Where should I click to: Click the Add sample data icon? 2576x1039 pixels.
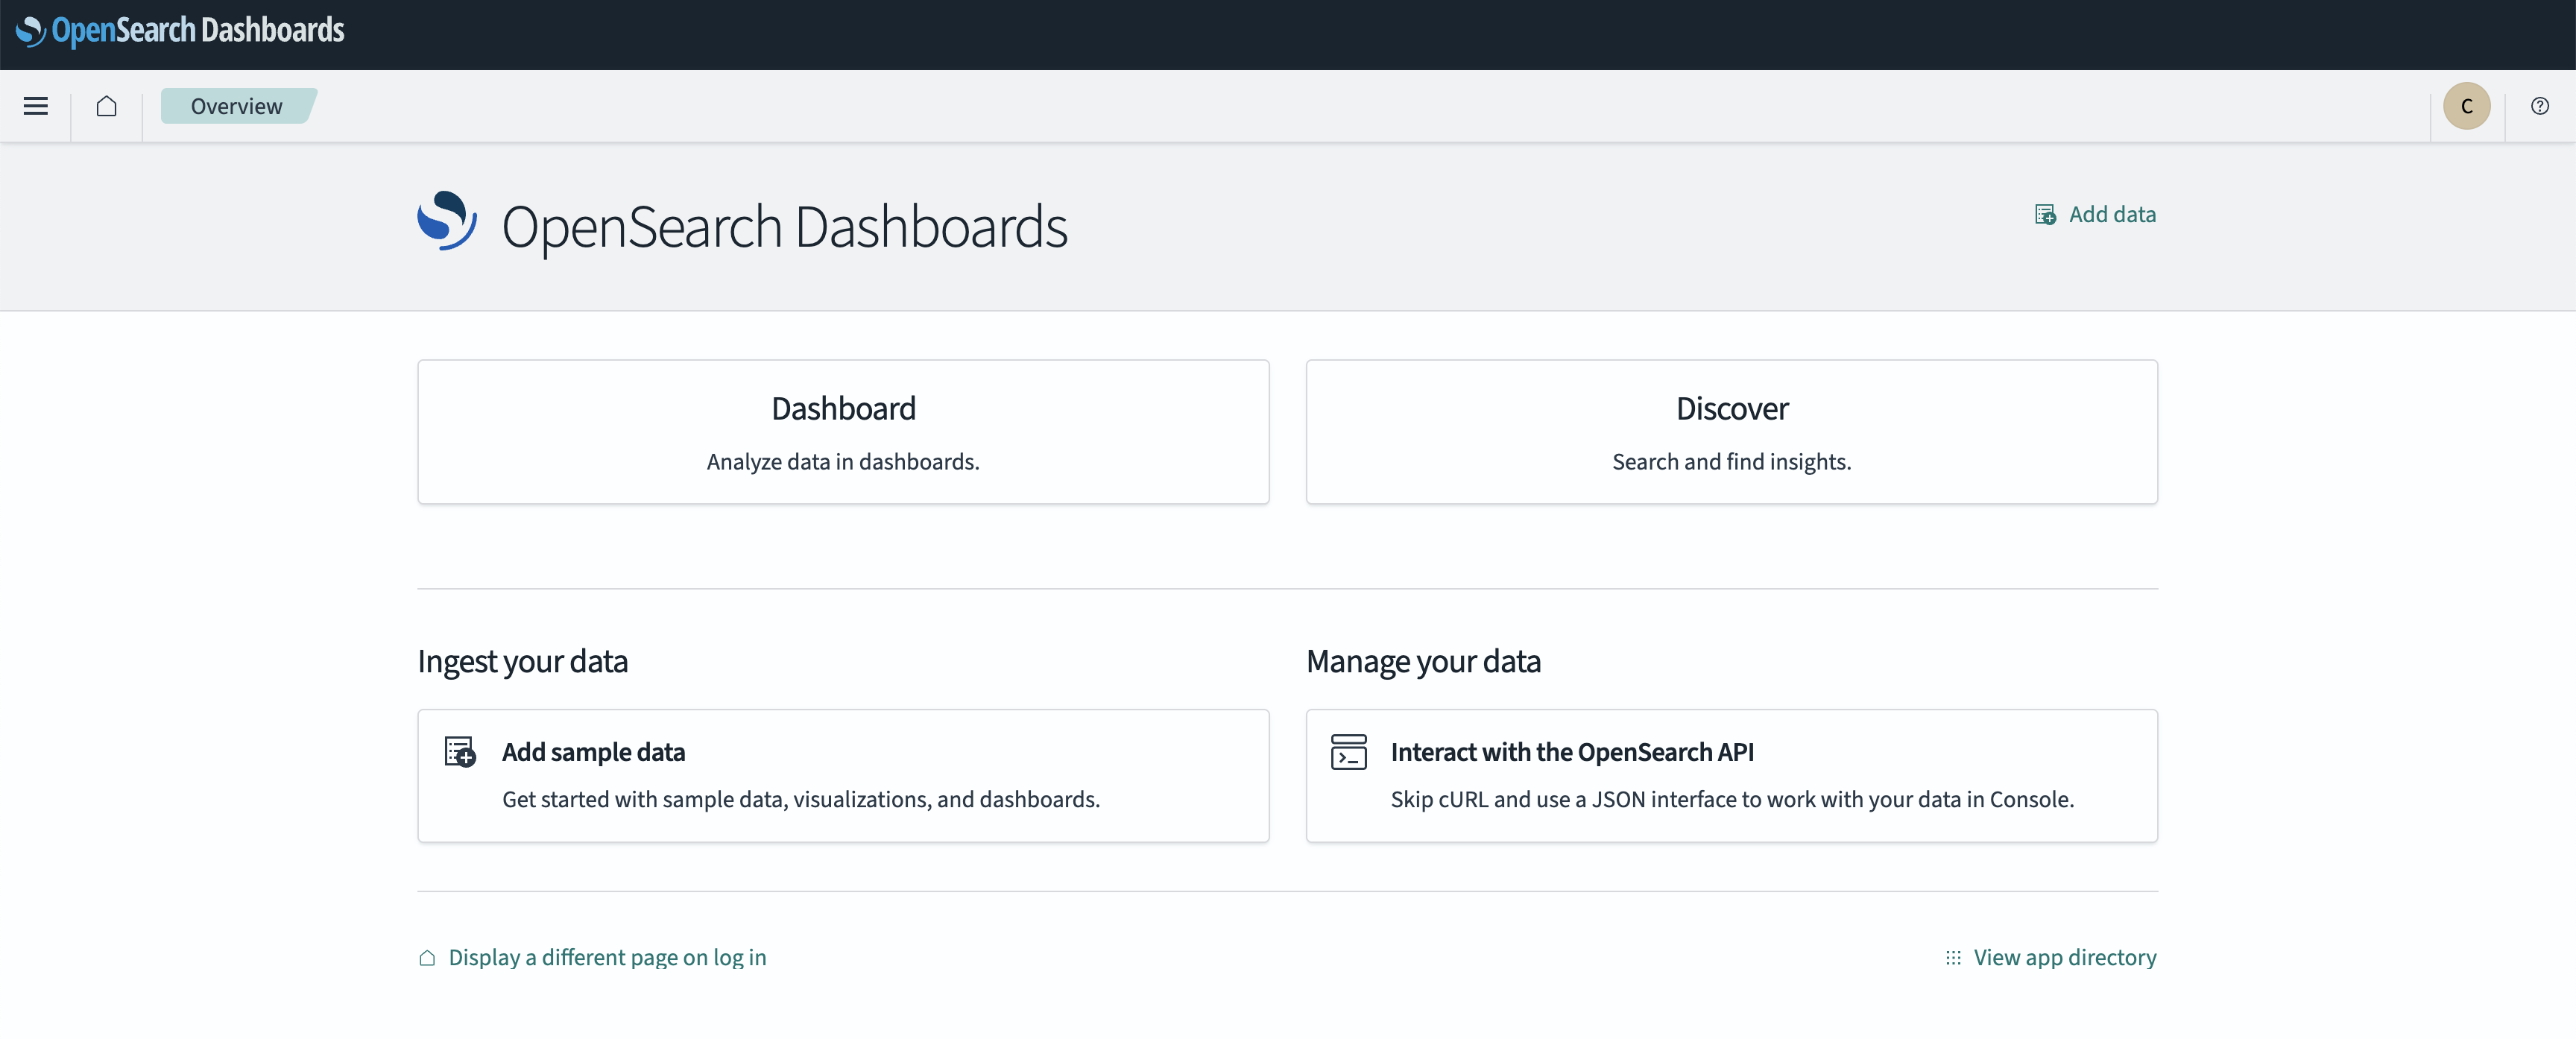click(460, 752)
